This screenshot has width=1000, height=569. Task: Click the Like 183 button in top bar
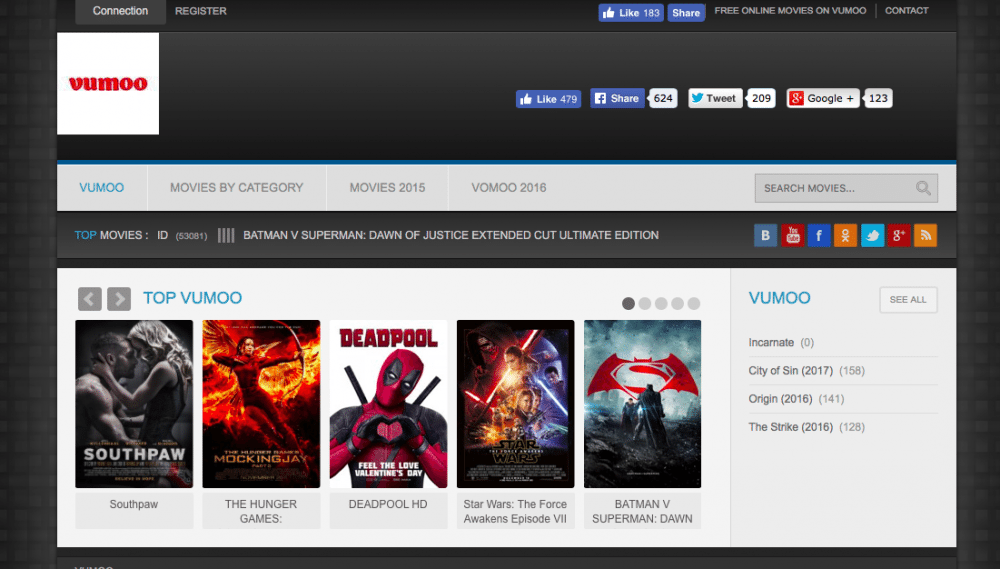click(631, 13)
